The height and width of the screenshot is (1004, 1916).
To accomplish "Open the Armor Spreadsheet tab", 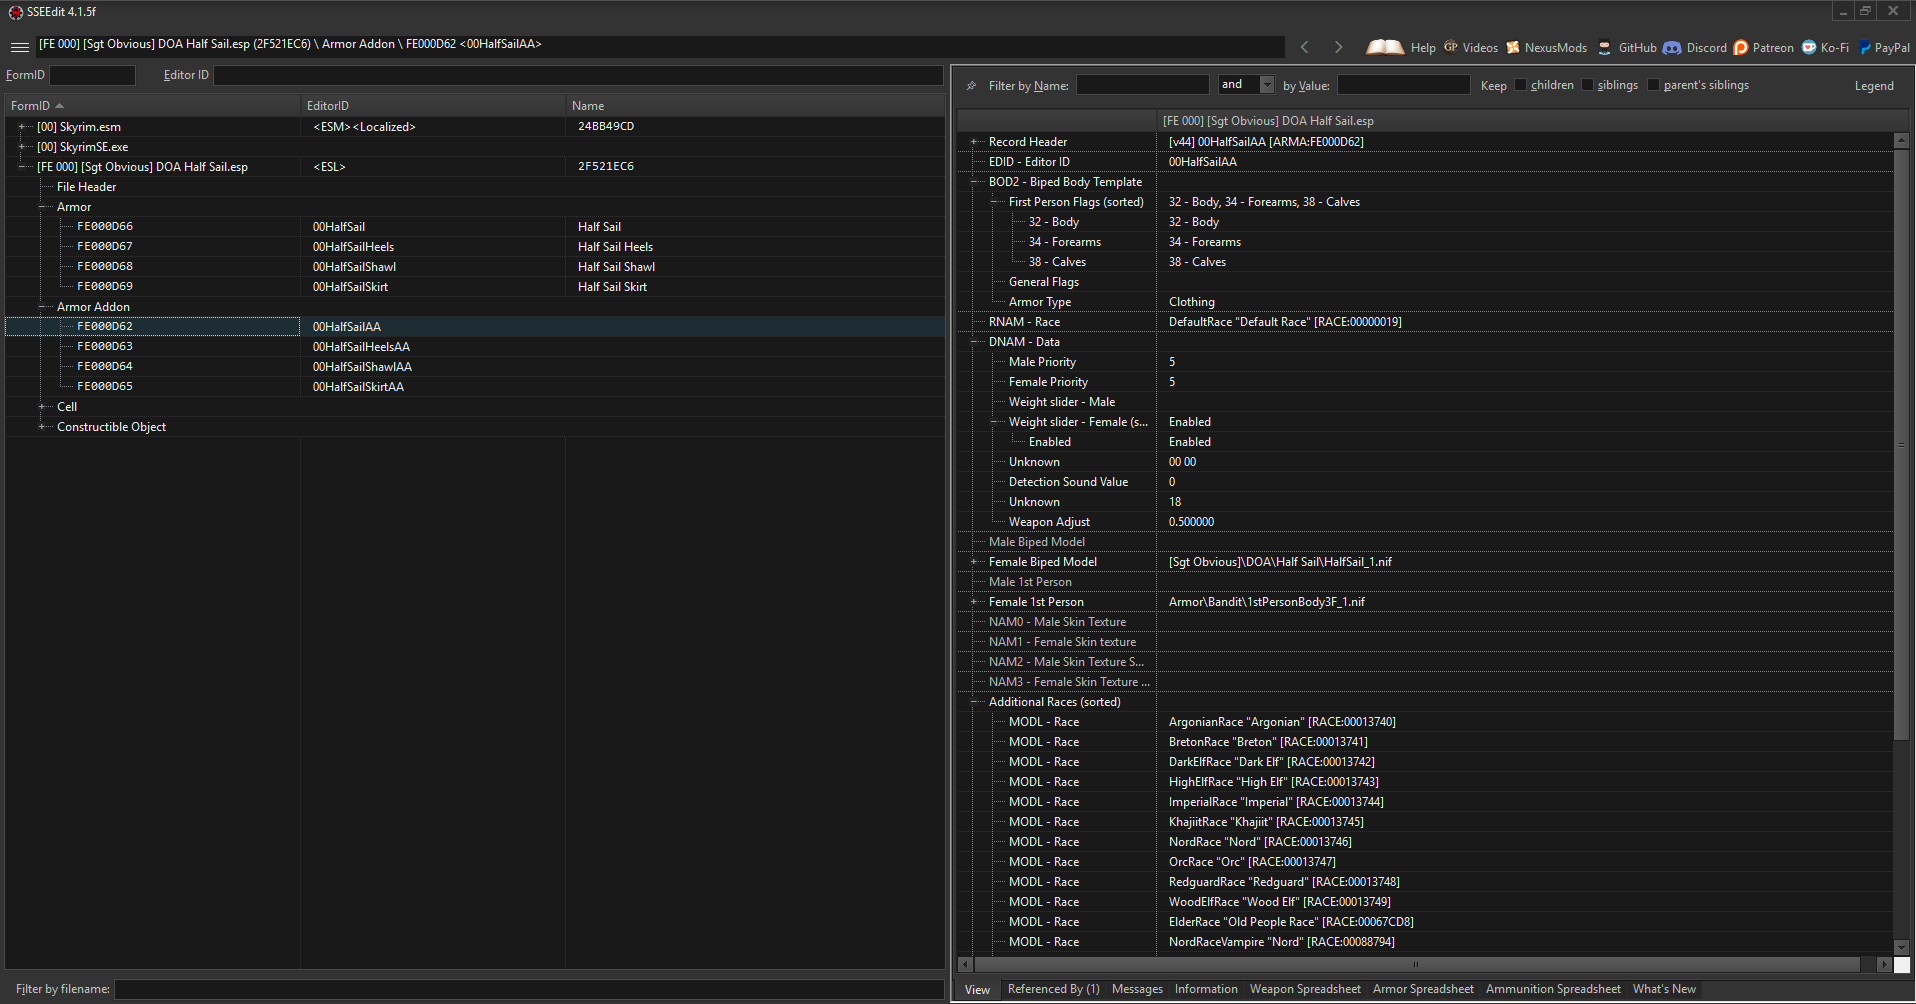I will pyautogui.click(x=1423, y=989).
